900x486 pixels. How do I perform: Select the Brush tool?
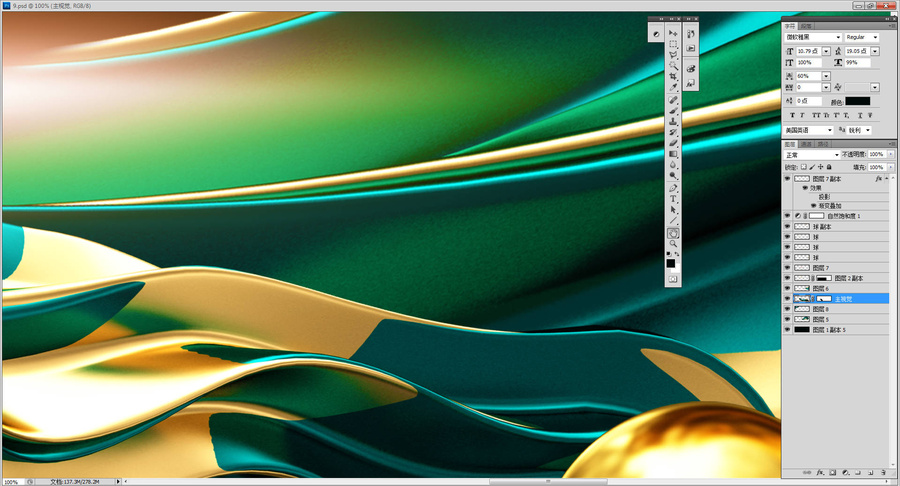pos(673,111)
